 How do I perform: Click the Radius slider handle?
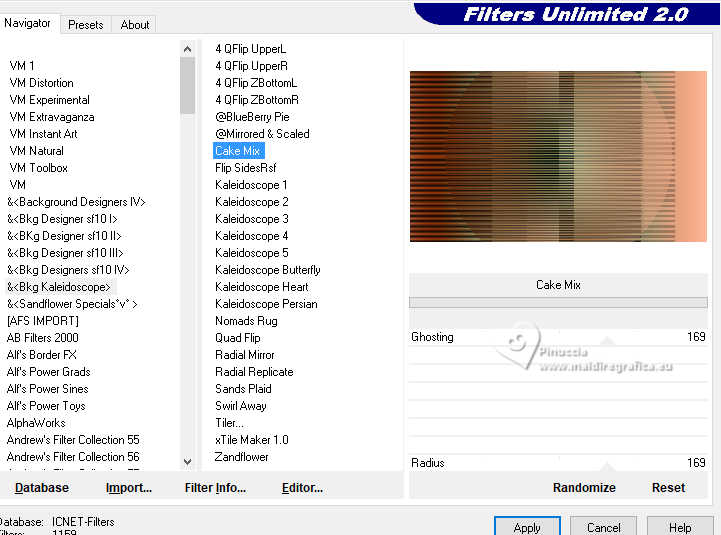tap(607, 466)
